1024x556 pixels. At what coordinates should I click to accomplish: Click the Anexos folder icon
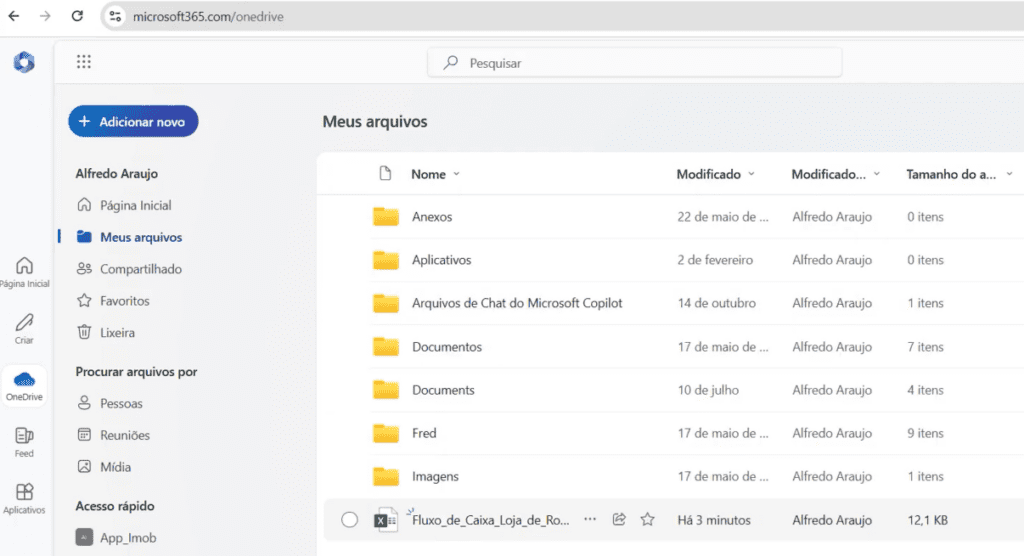[386, 216]
